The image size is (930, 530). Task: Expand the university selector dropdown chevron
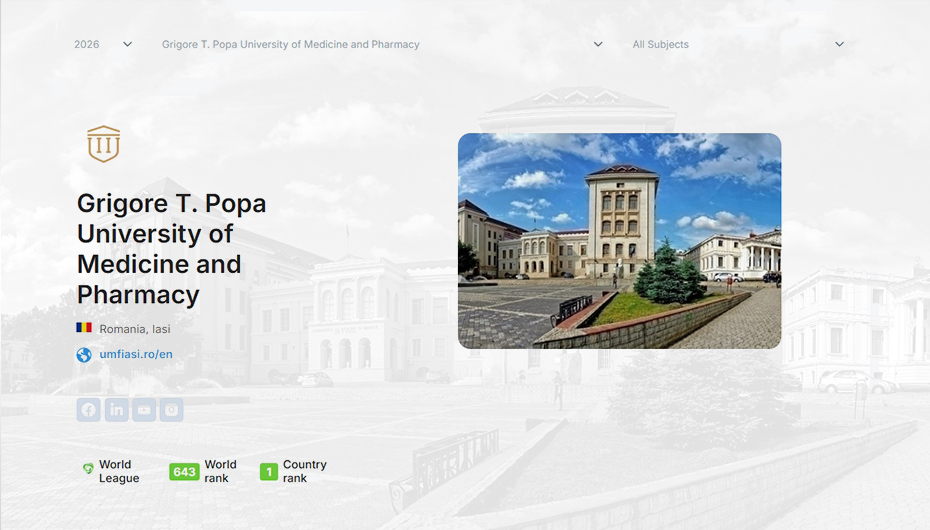[598, 44]
